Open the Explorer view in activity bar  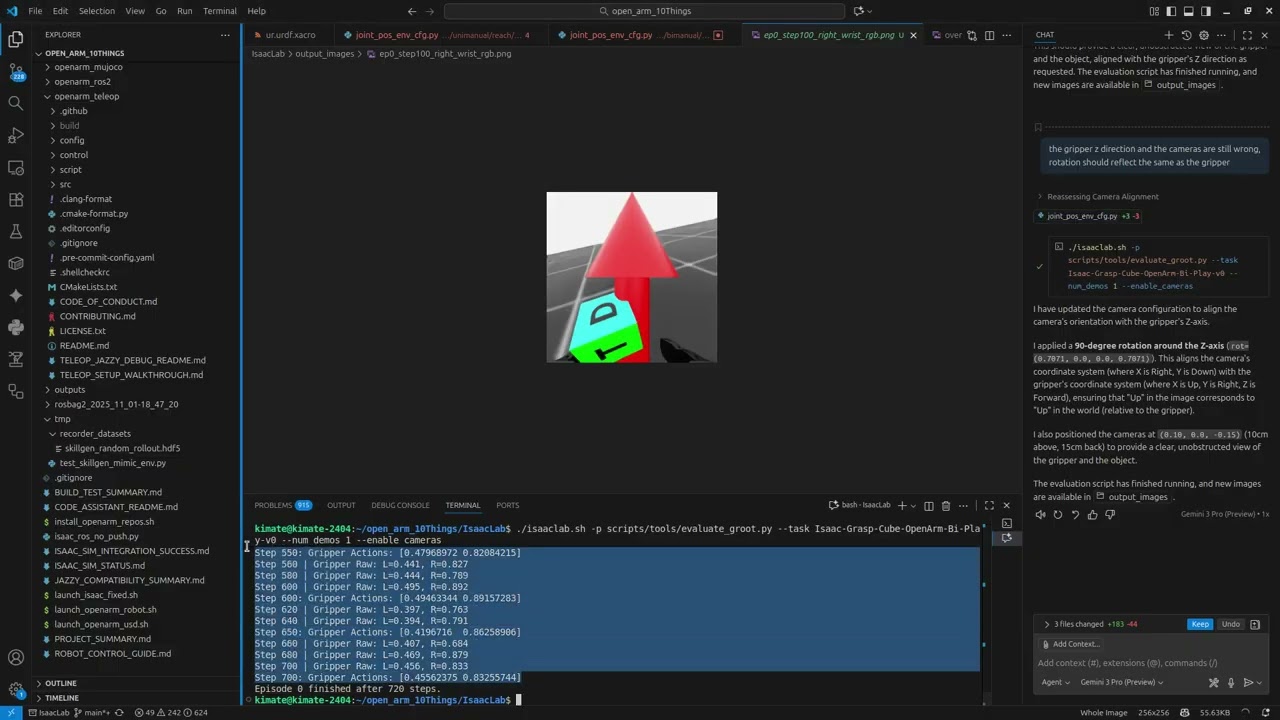coord(16,40)
